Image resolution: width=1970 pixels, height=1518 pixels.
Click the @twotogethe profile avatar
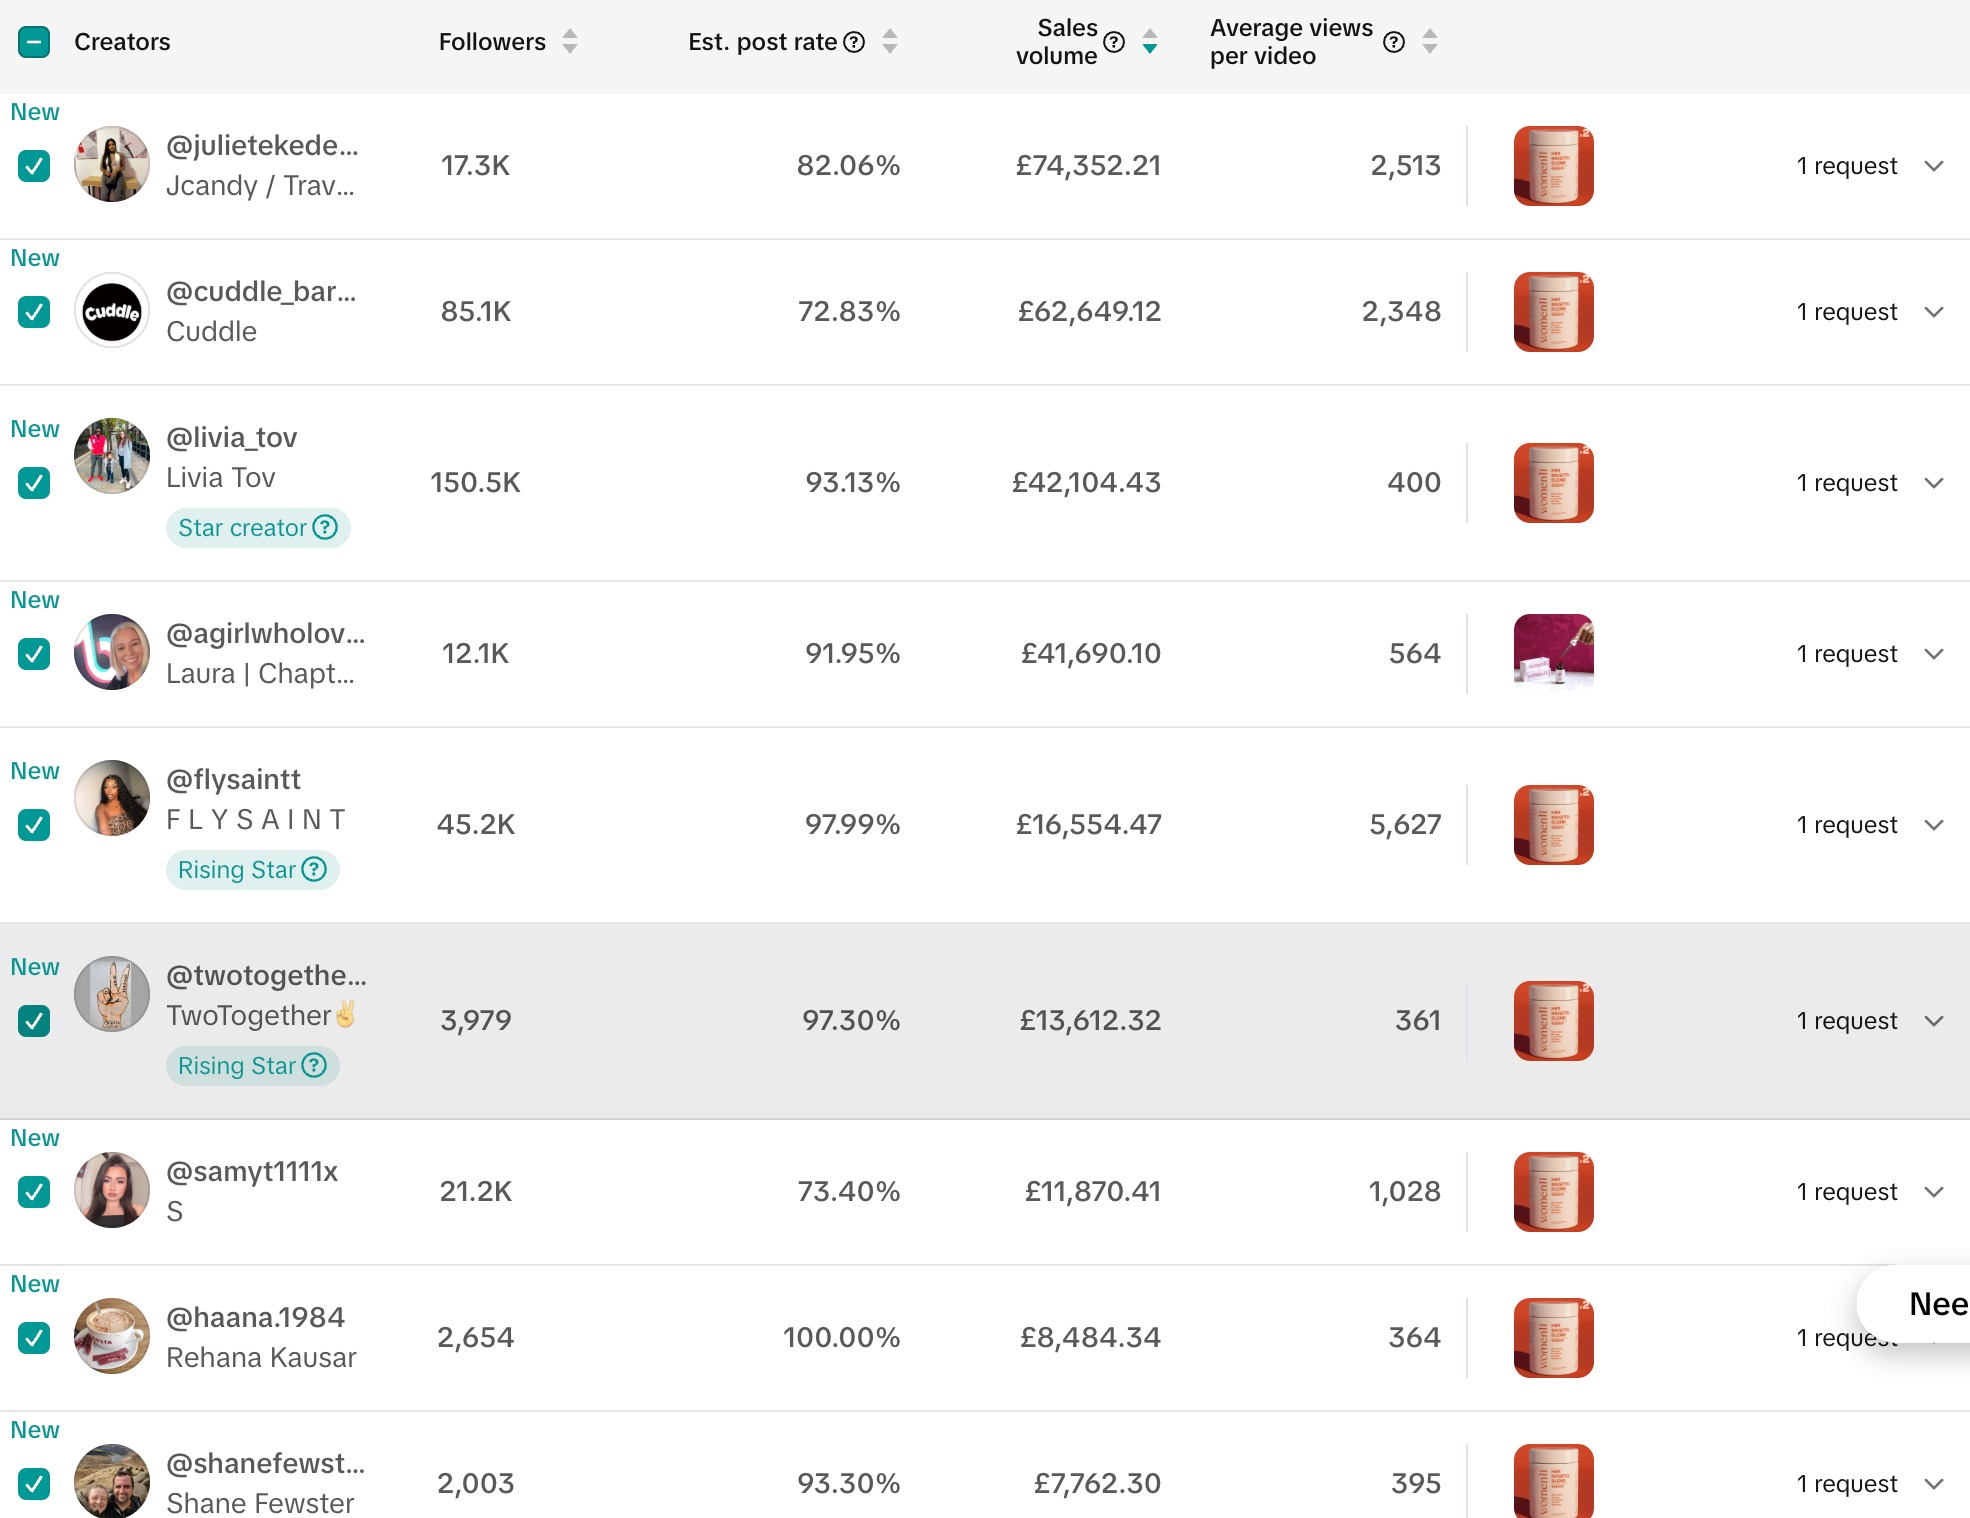tap(112, 994)
